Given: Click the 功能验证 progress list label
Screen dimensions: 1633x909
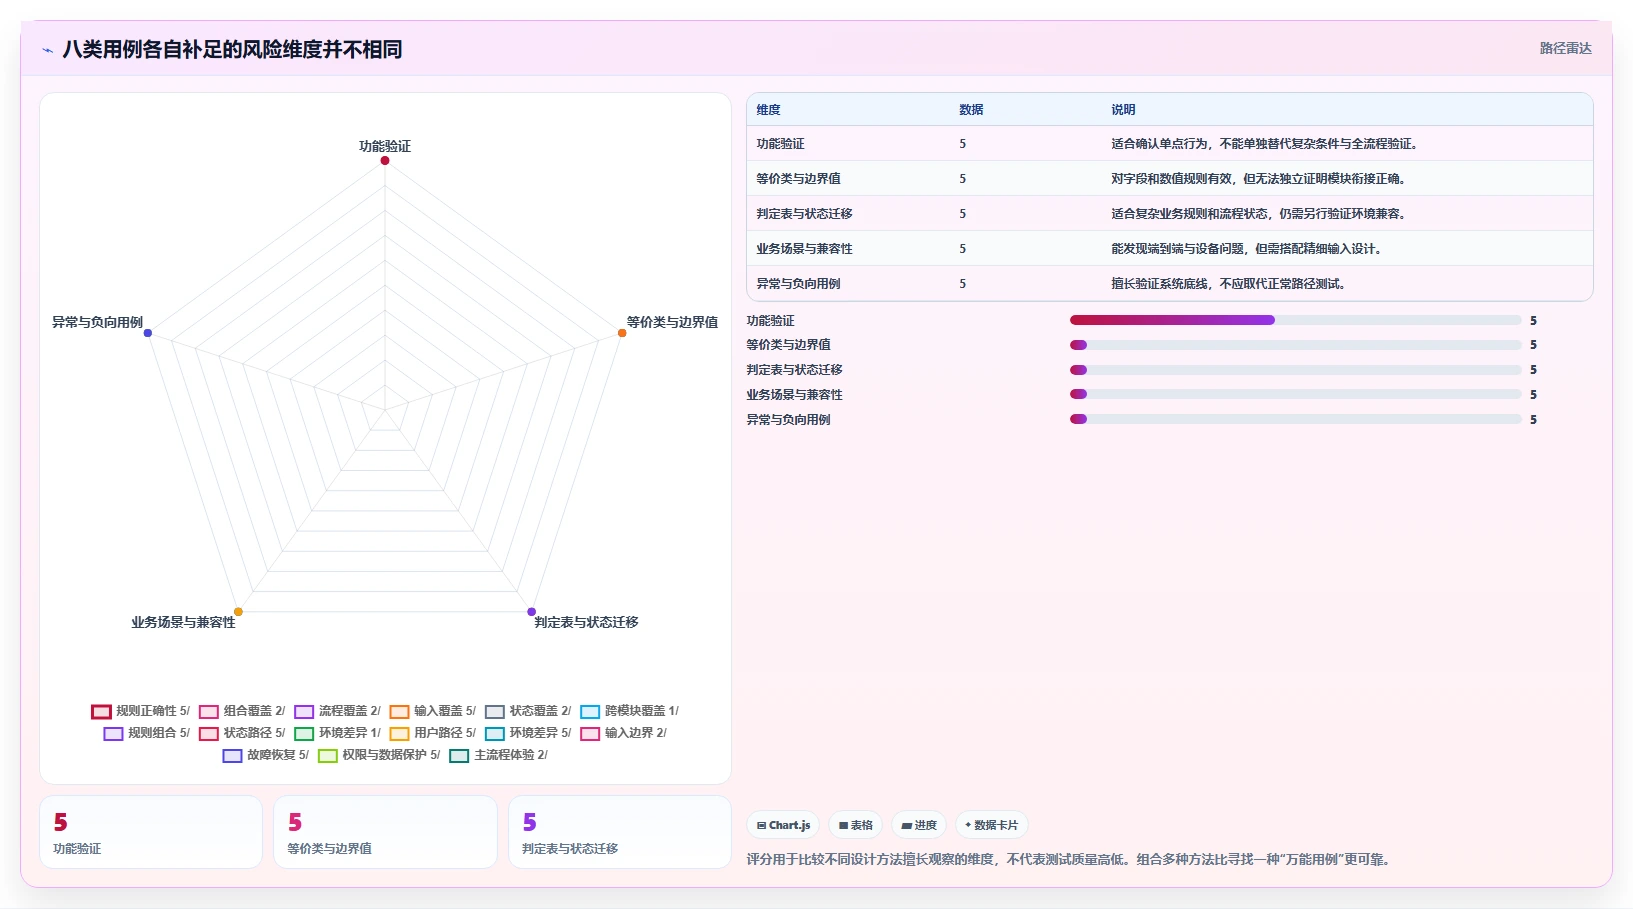Looking at the screenshot, I should click(x=770, y=321).
